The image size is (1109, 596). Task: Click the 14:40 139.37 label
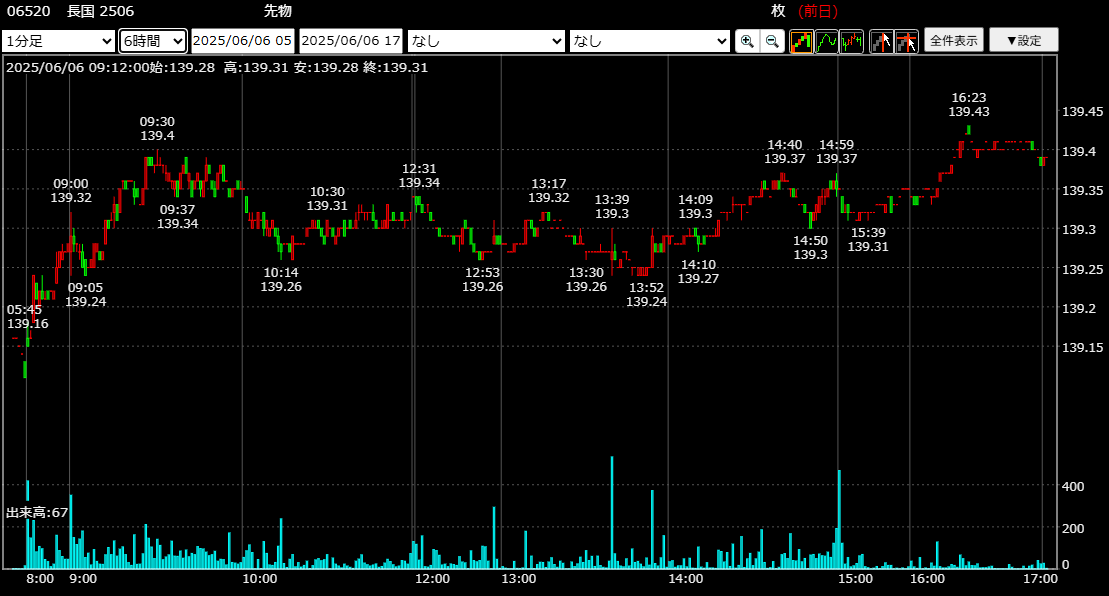click(785, 152)
